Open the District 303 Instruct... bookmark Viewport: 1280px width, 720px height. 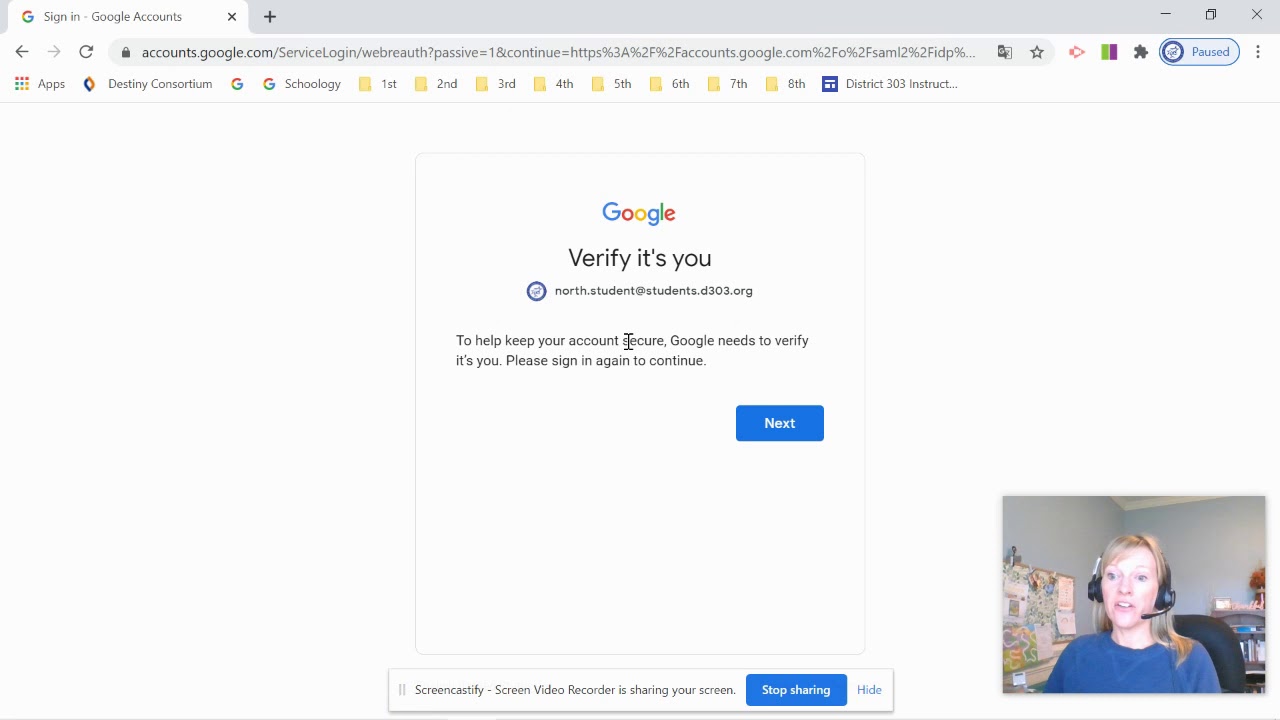(x=890, y=84)
